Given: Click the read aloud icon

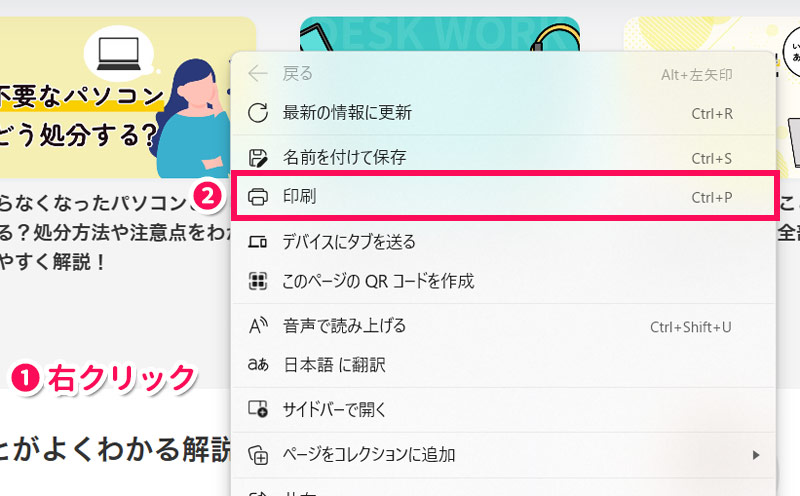Looking at the screenshot, I should click(x=258, y=325).
